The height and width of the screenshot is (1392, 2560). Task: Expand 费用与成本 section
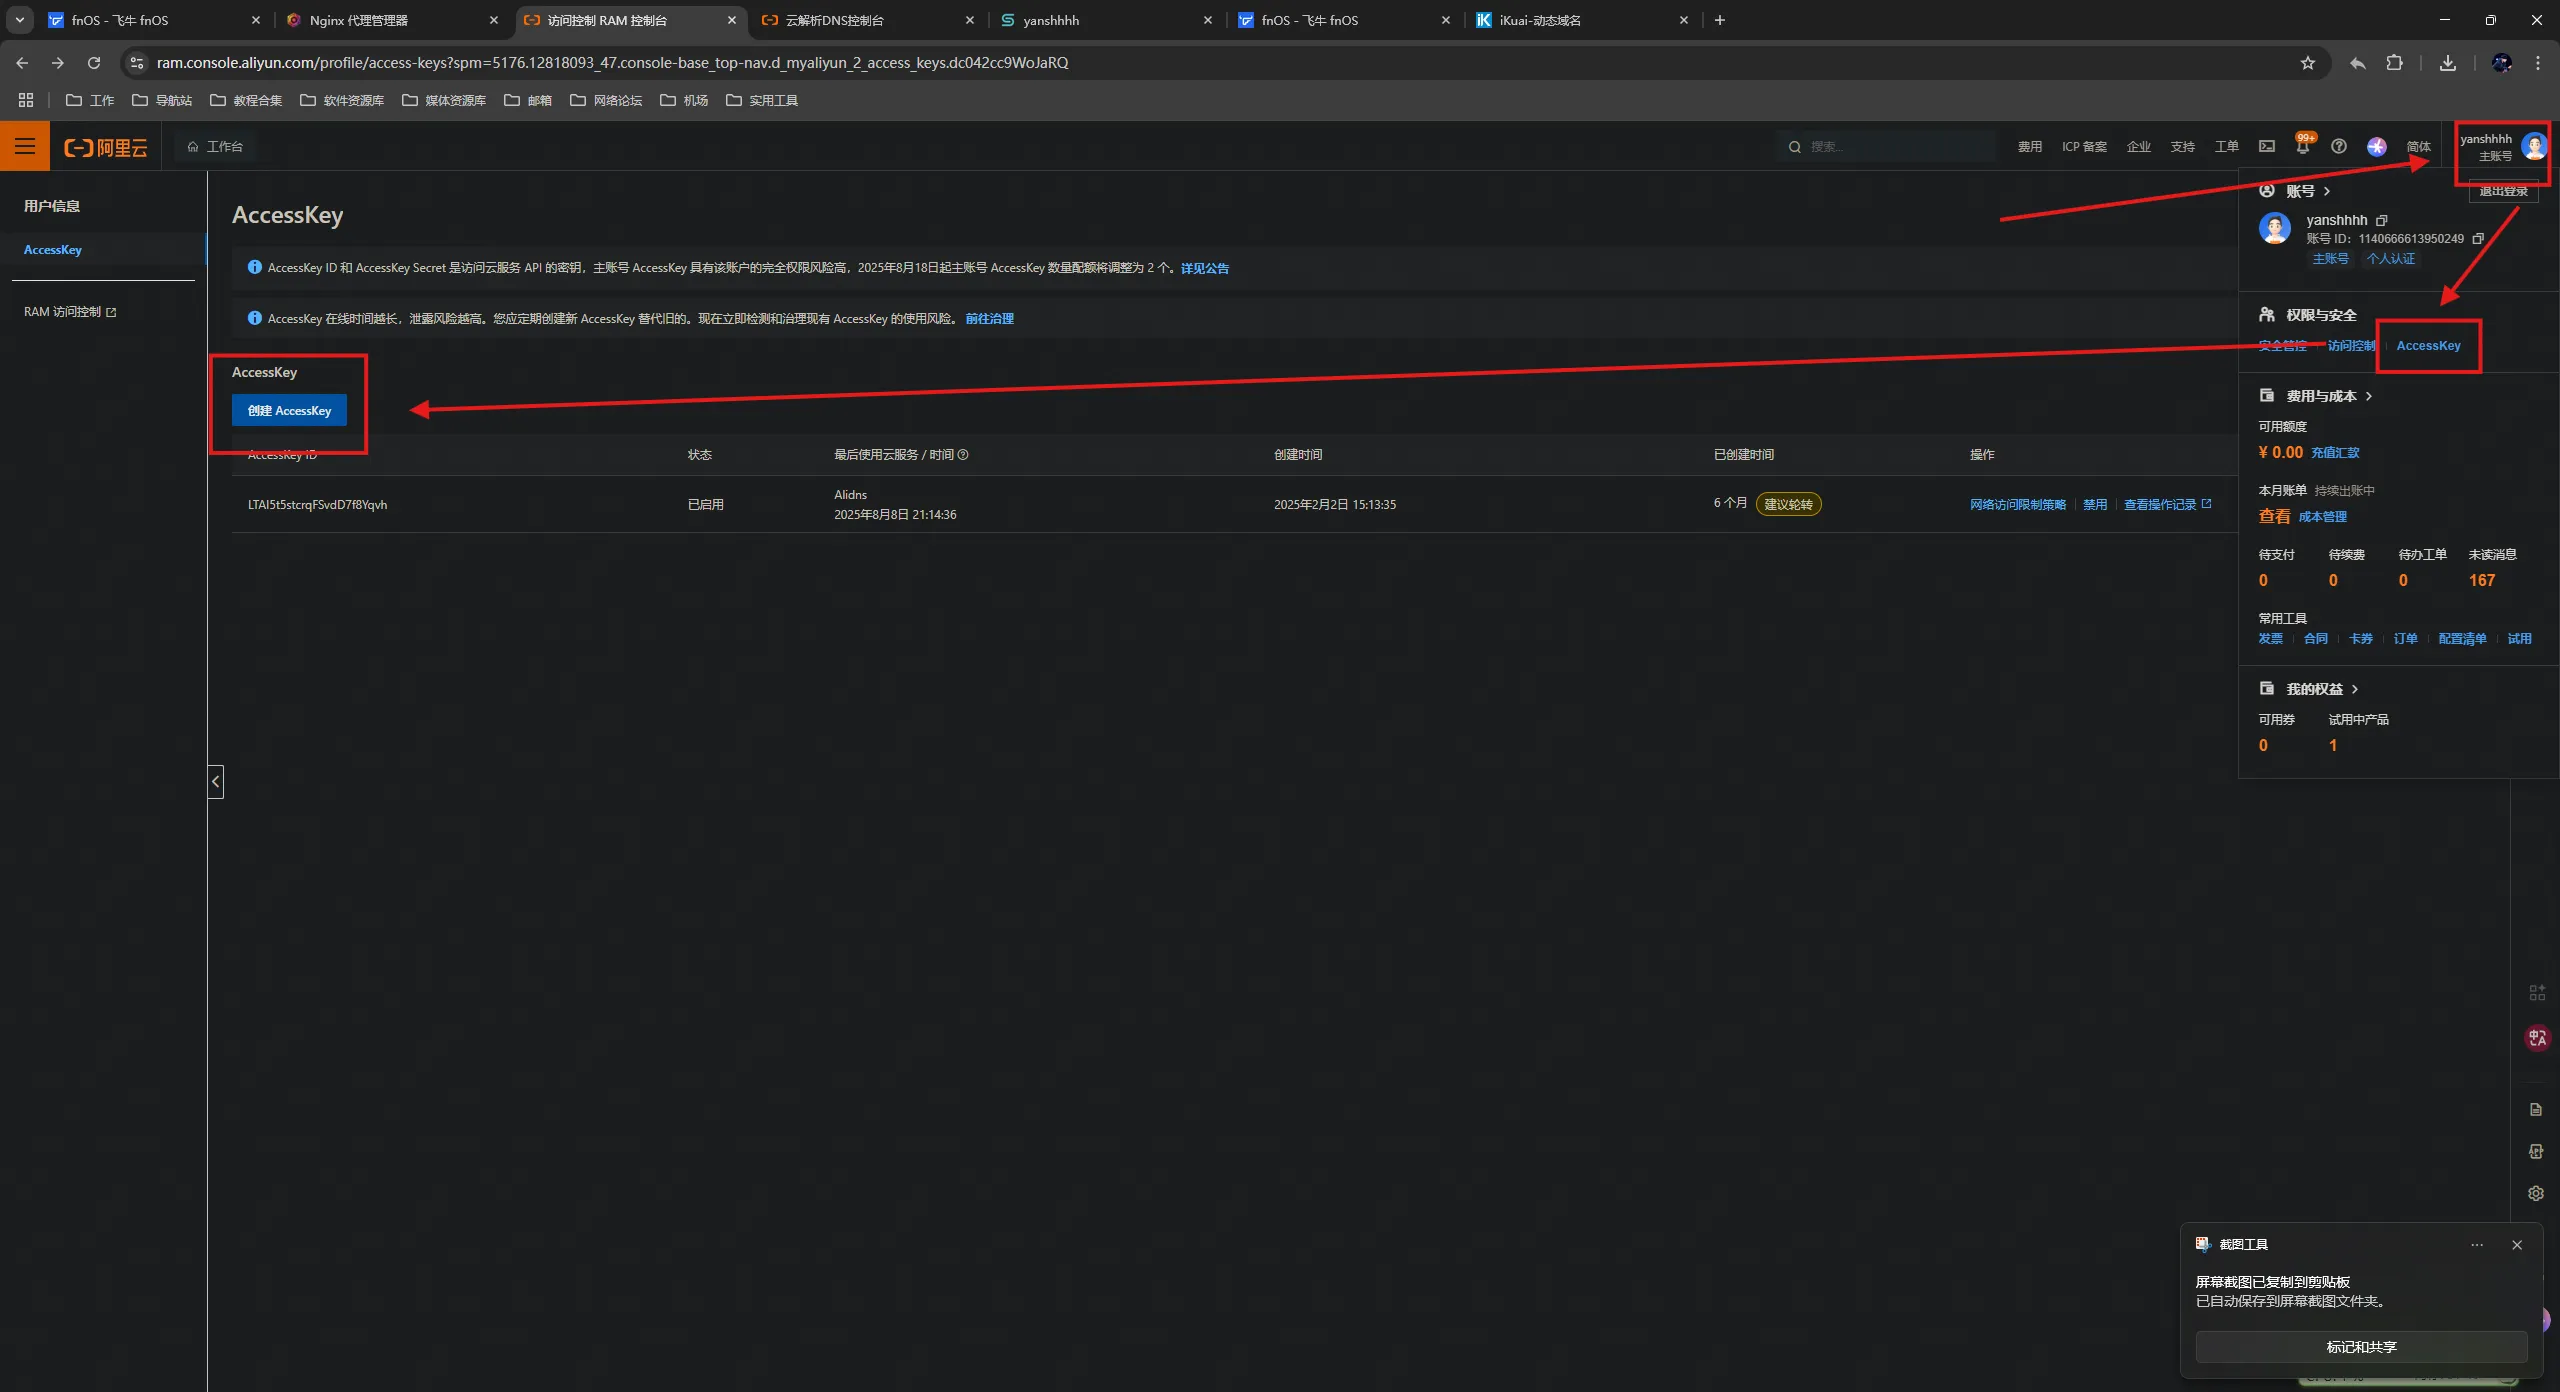[x=2369, y=396]
